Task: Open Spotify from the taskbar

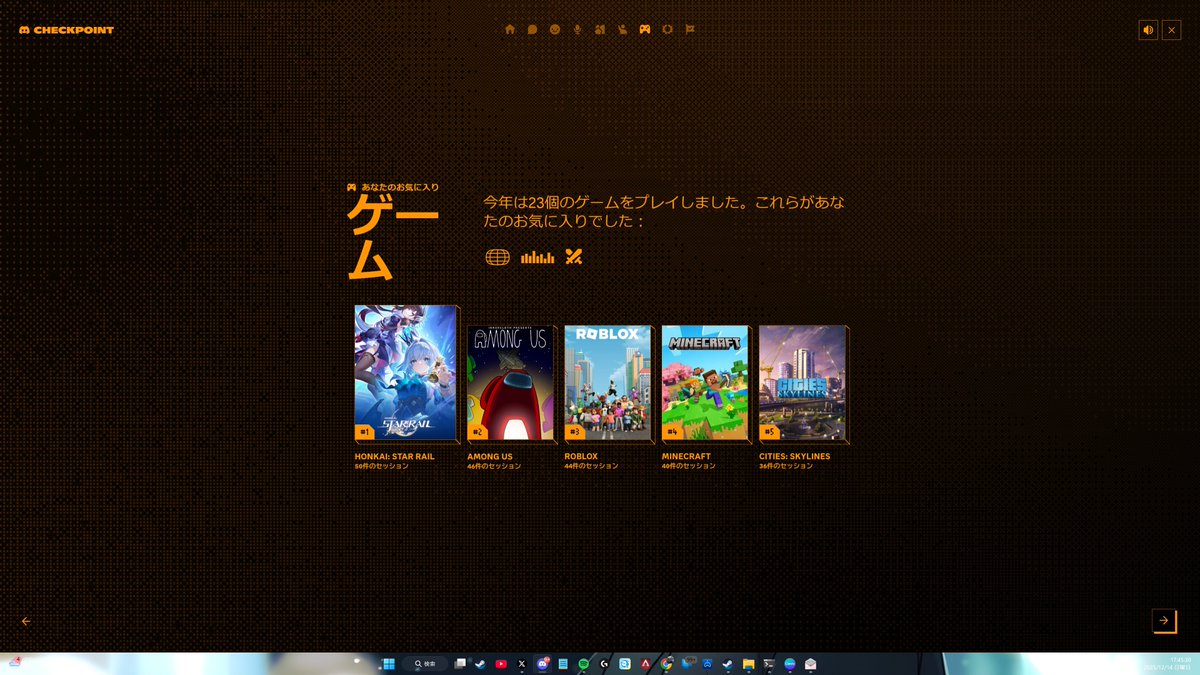Action: click(x=584, y=664)
